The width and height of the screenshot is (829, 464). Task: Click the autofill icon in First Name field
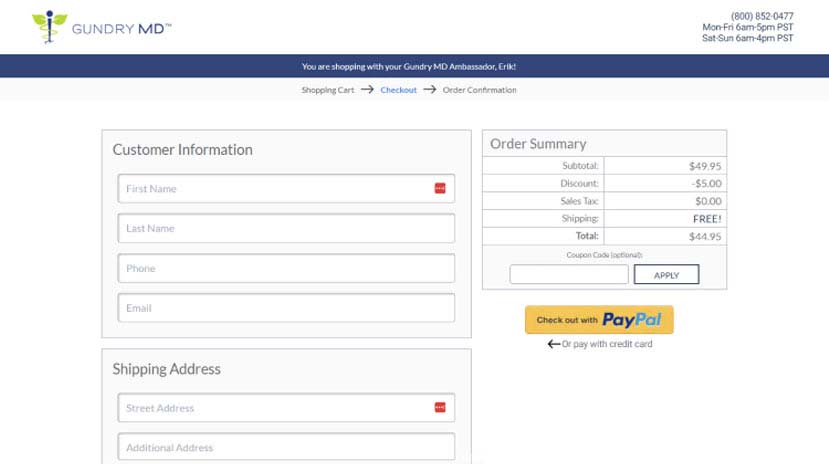[x=440, y=189]
